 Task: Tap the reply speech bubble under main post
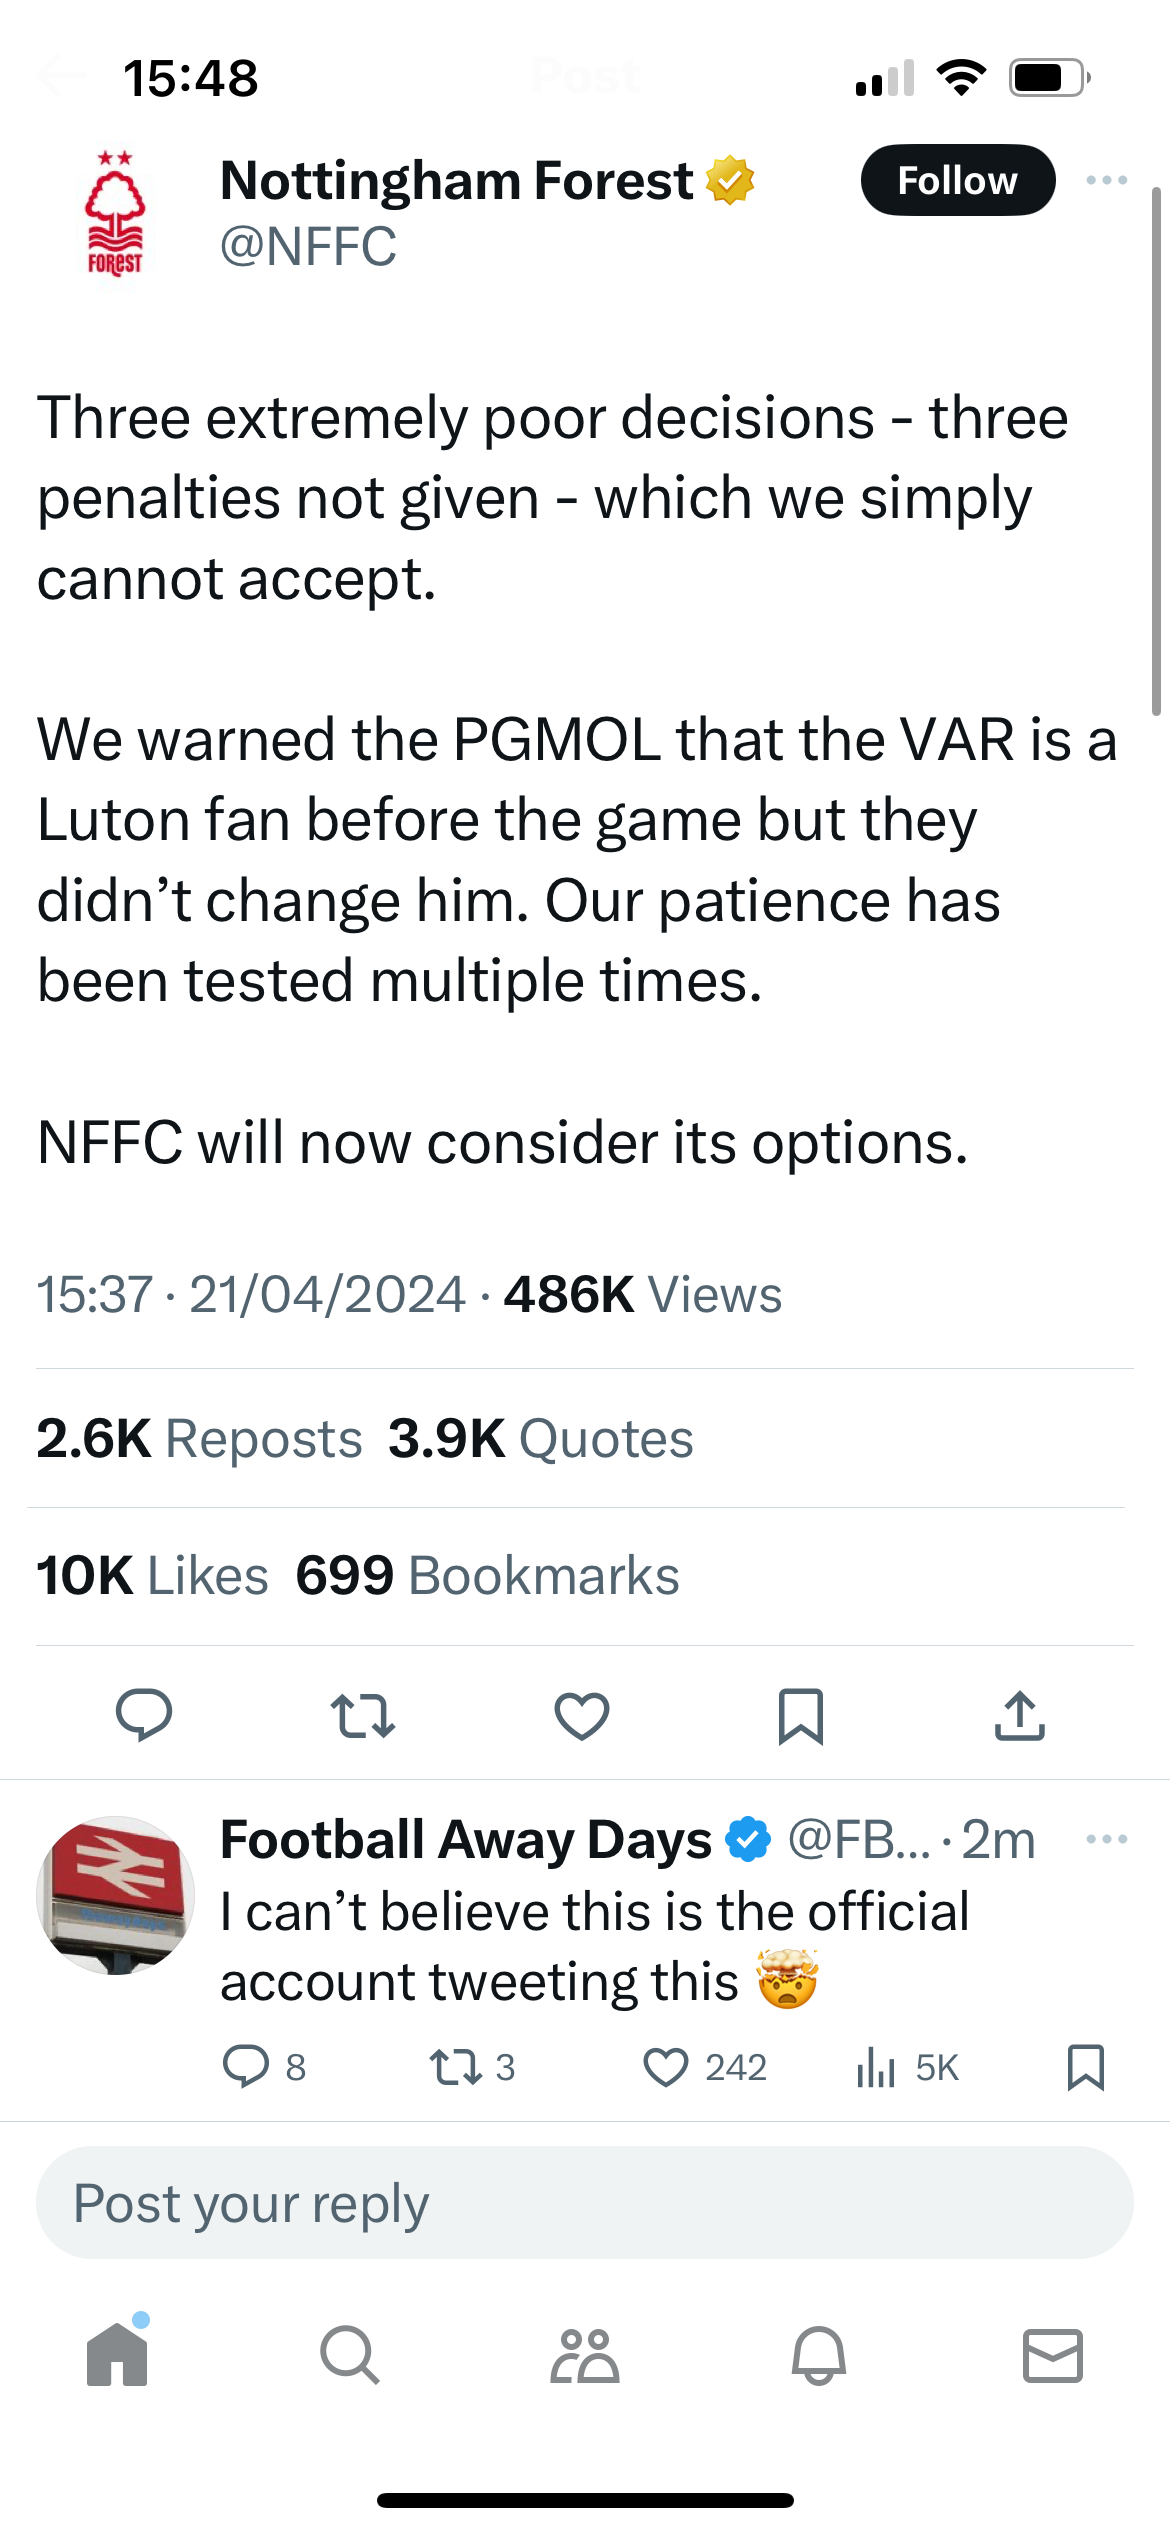click(x=144, y=1715)
